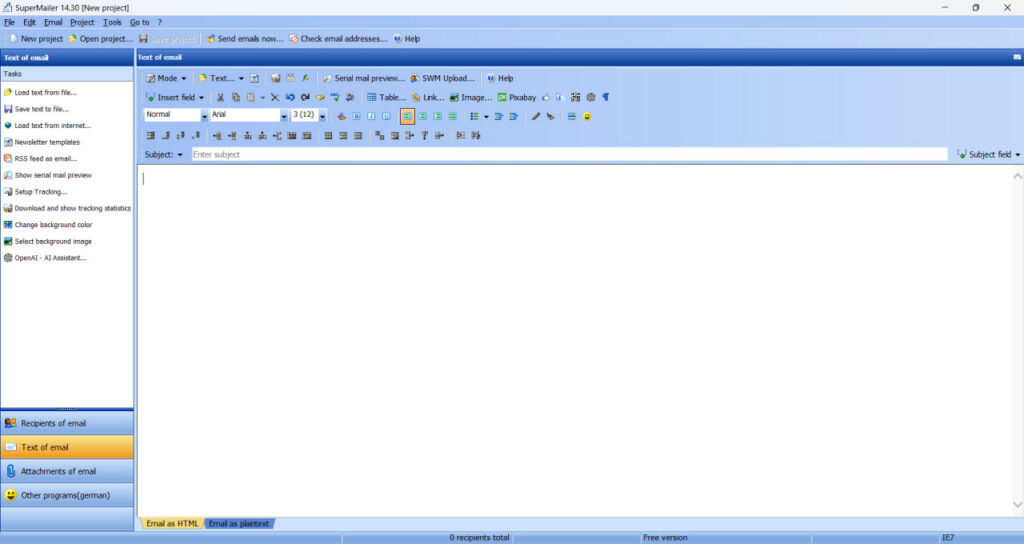Click the horizontal line insert icon
Viewport: 1024px width, 544px height.
(571, 116)
